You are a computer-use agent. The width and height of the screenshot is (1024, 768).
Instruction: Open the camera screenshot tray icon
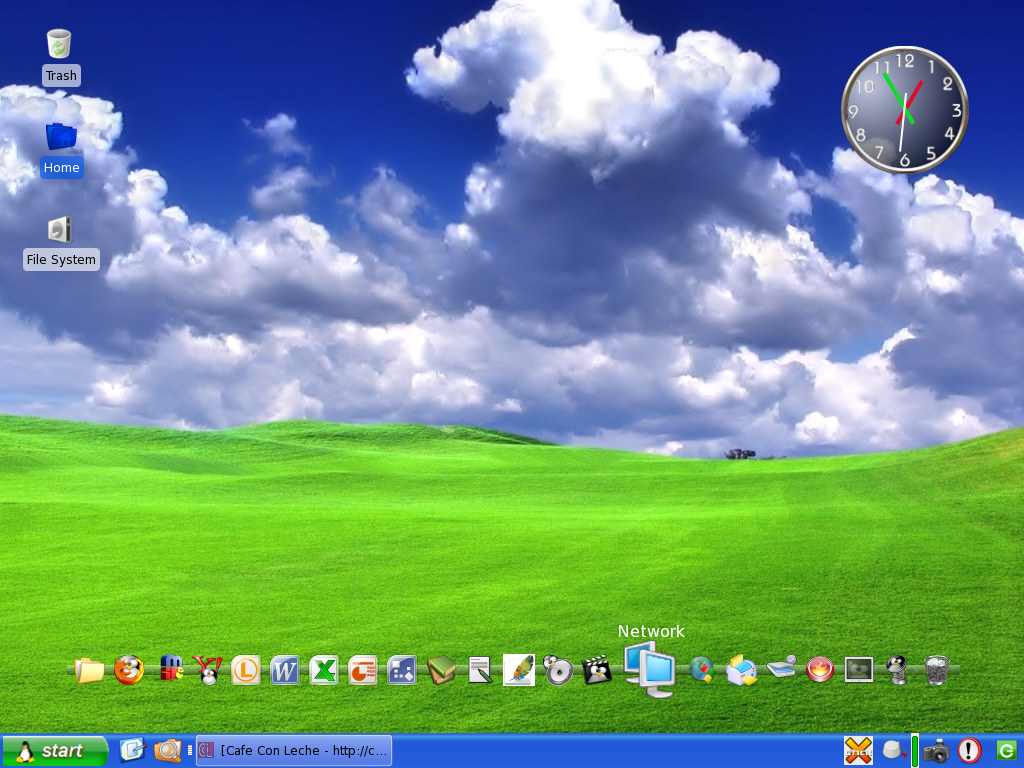936,751
